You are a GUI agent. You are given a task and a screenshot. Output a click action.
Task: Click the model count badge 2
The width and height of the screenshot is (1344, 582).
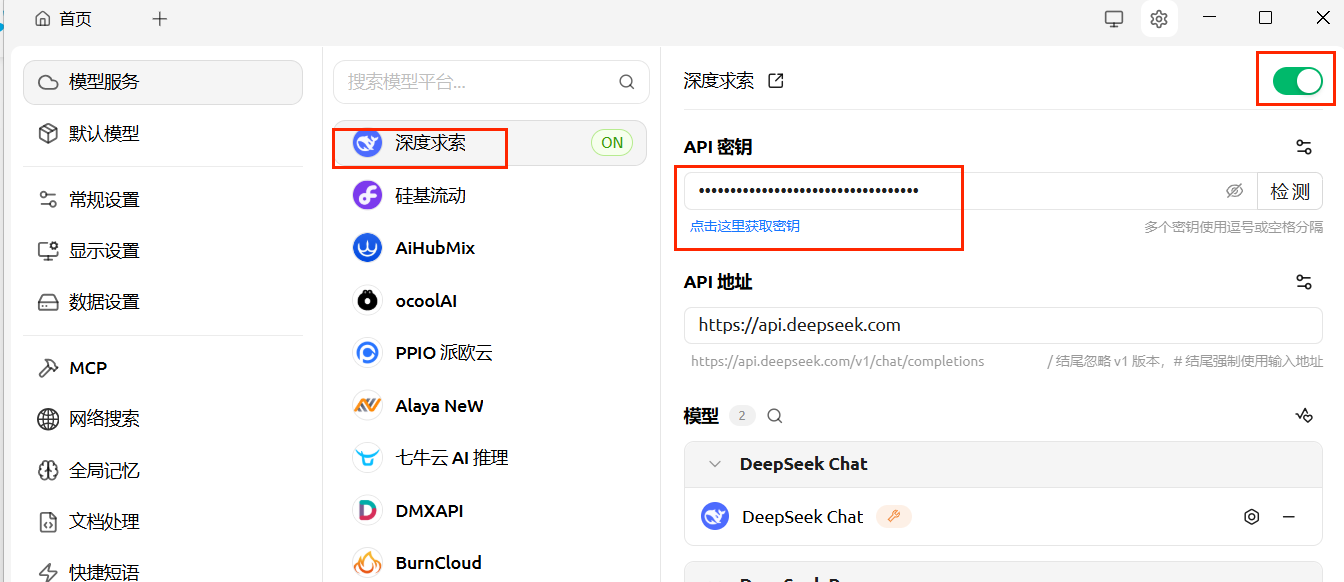pos(742,416)
